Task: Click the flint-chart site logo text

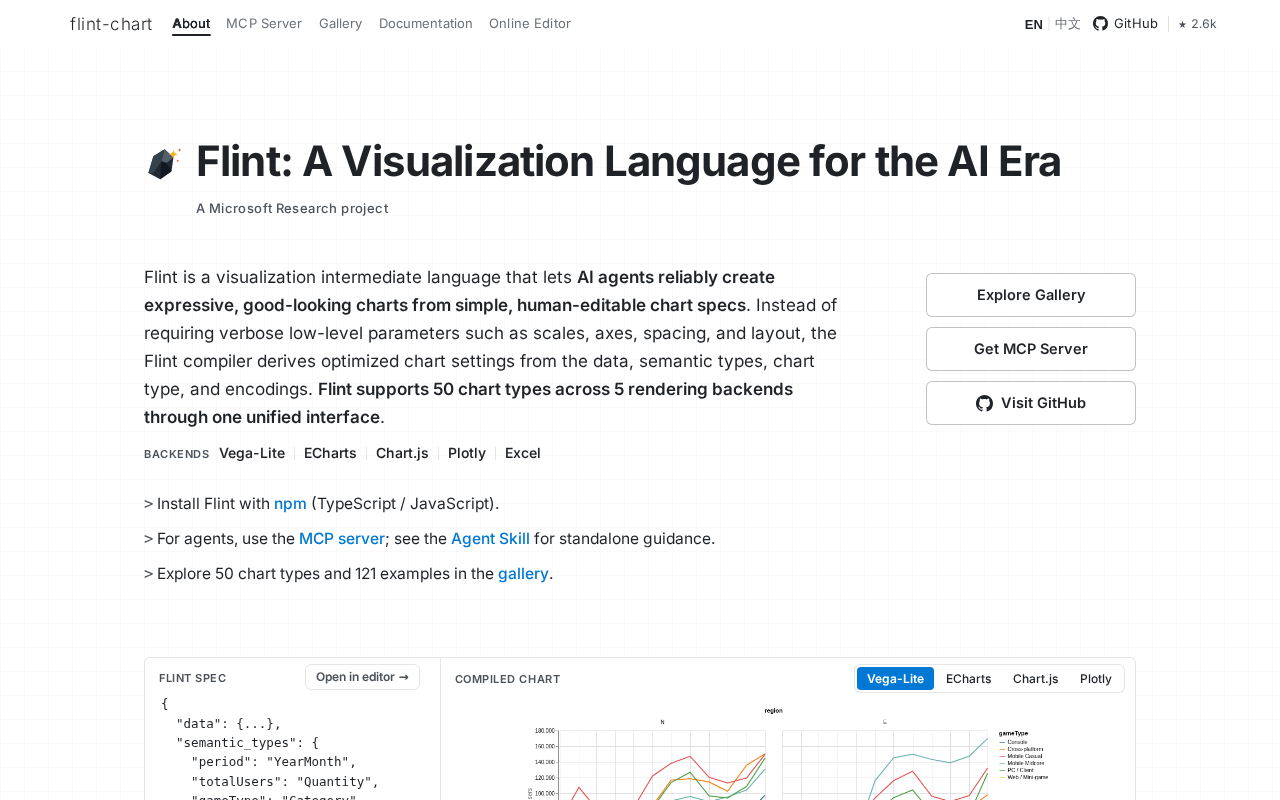Action: tap(111, 24)
